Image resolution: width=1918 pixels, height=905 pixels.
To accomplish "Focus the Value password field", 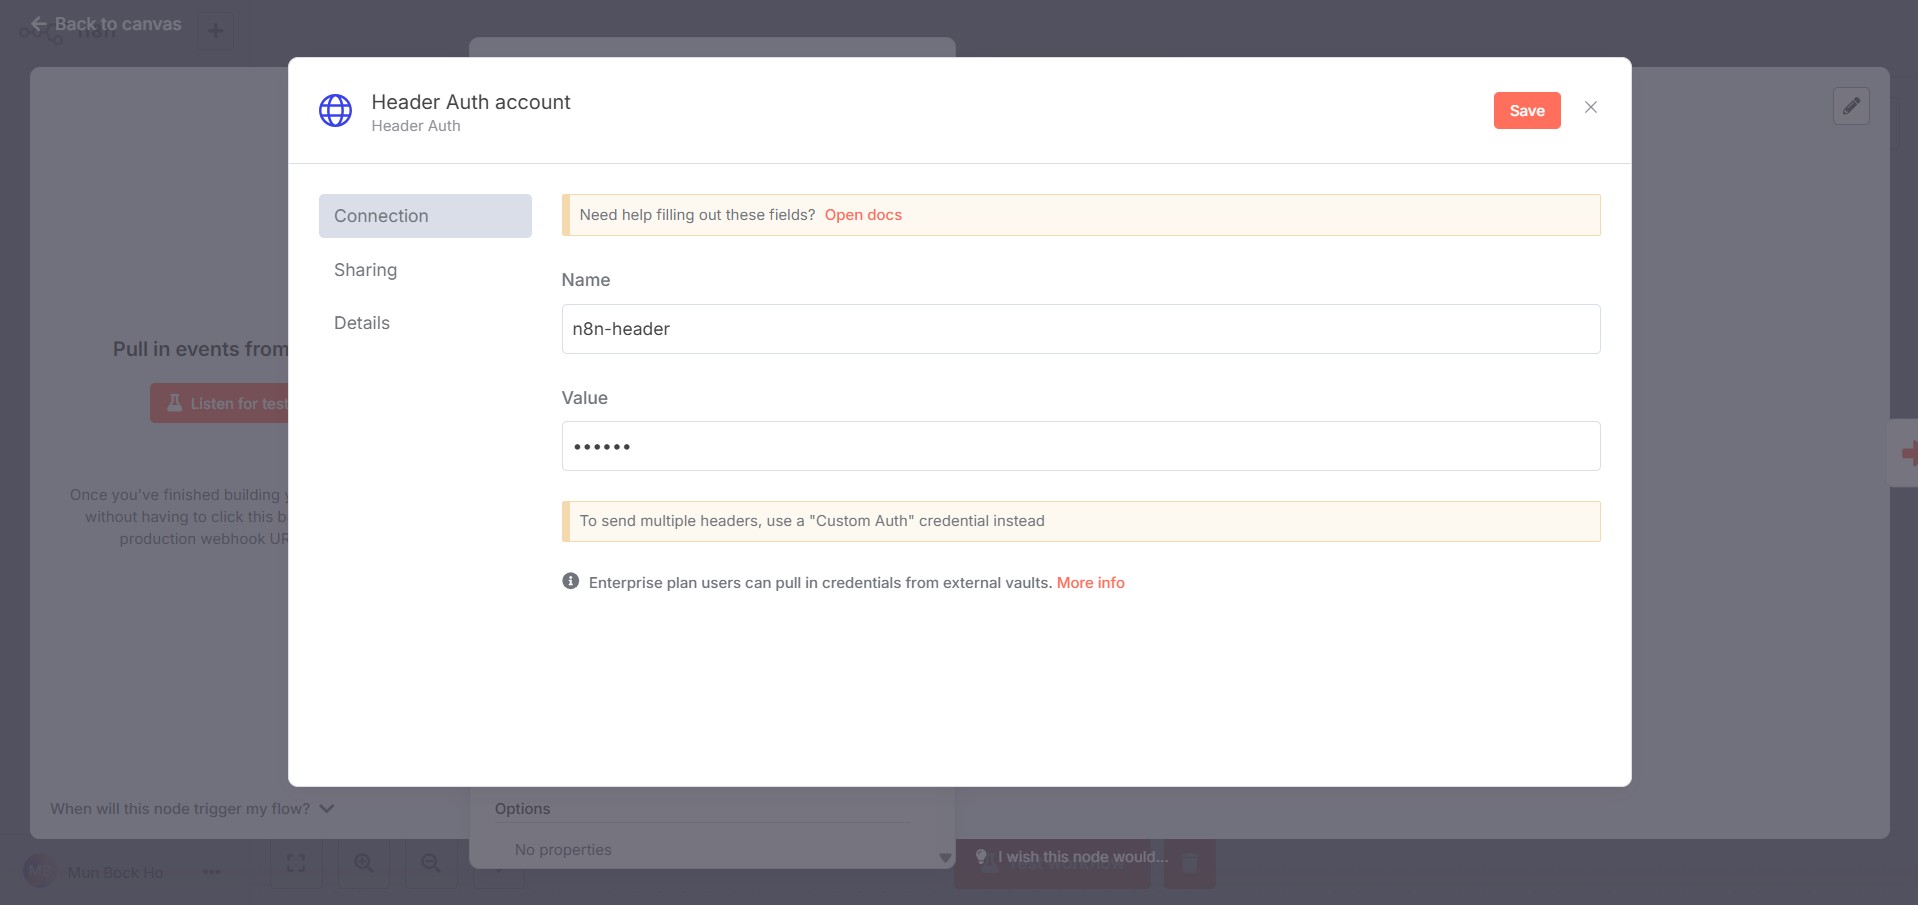I will point(1080,446).
